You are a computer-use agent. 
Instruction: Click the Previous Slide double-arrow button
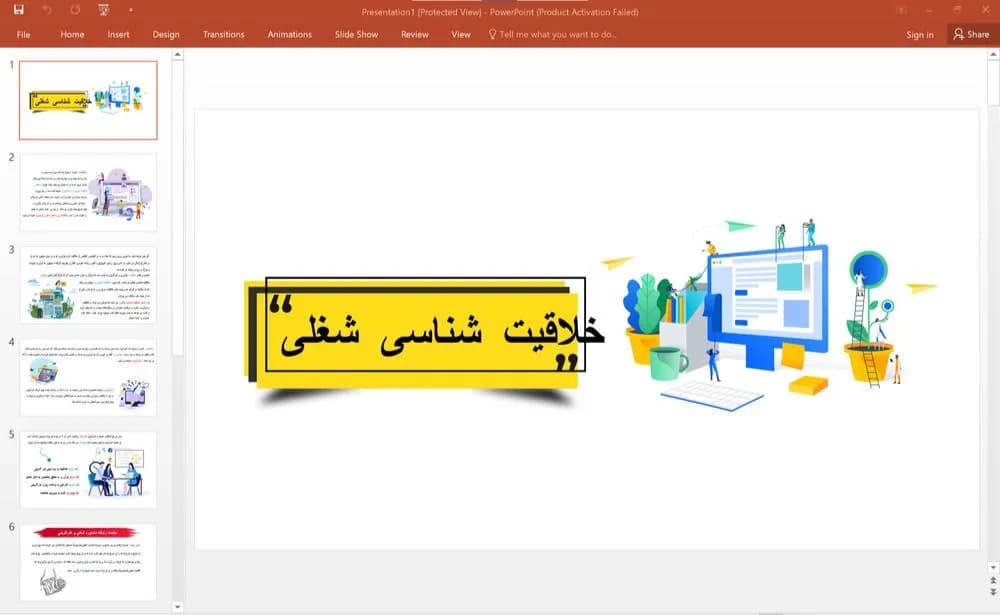tap(993, 581)
